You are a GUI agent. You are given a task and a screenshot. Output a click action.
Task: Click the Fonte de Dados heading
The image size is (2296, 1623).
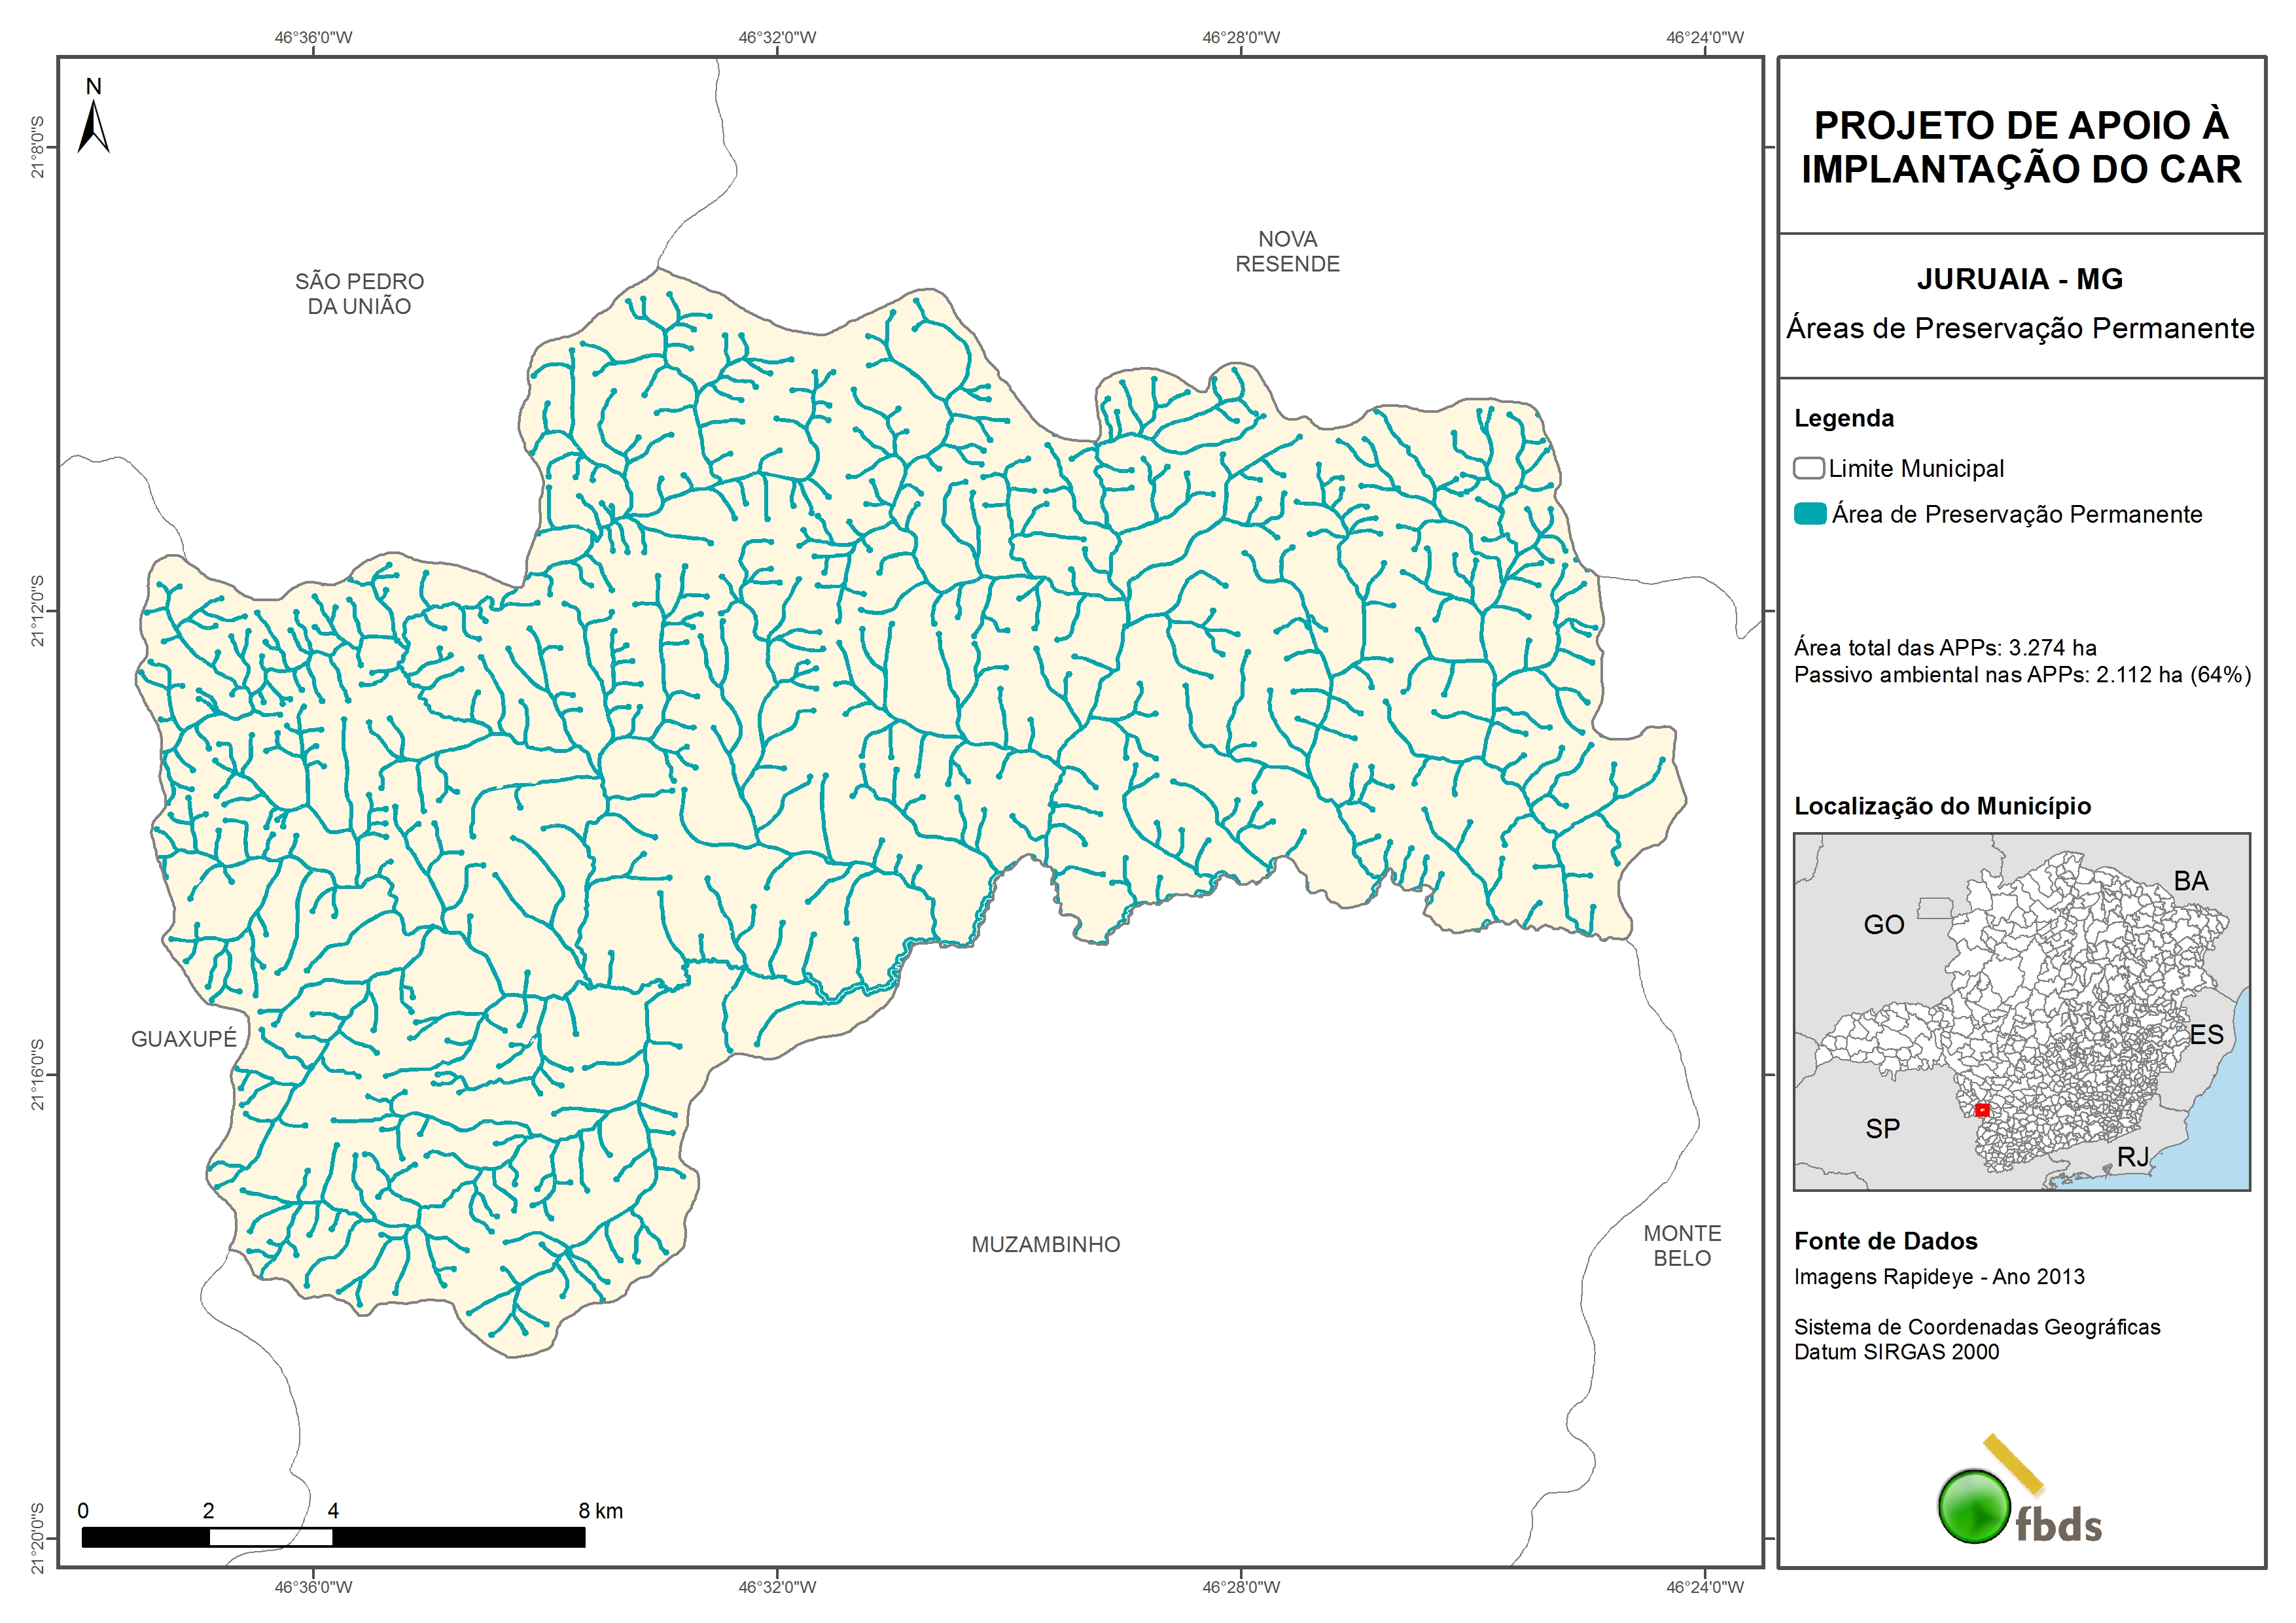coord(1886,1241)
